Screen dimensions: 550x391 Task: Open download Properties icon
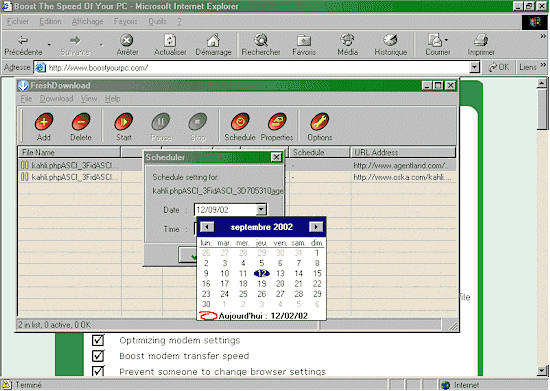tap(277, 122)
